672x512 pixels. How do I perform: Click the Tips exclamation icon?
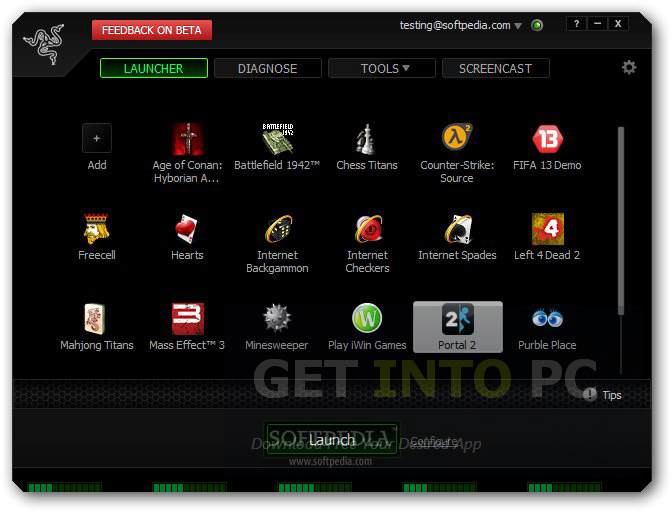click(x=589, y=394)
